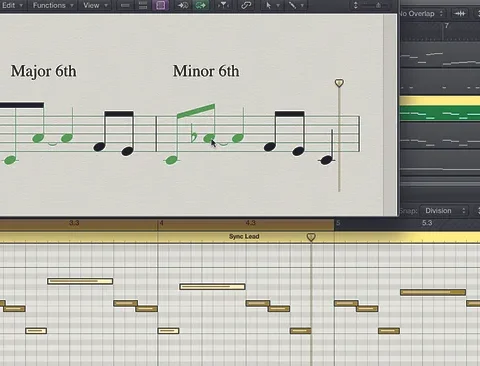Open the Functions menu
This screenshot has width=480, height=366.
[53, 5]
